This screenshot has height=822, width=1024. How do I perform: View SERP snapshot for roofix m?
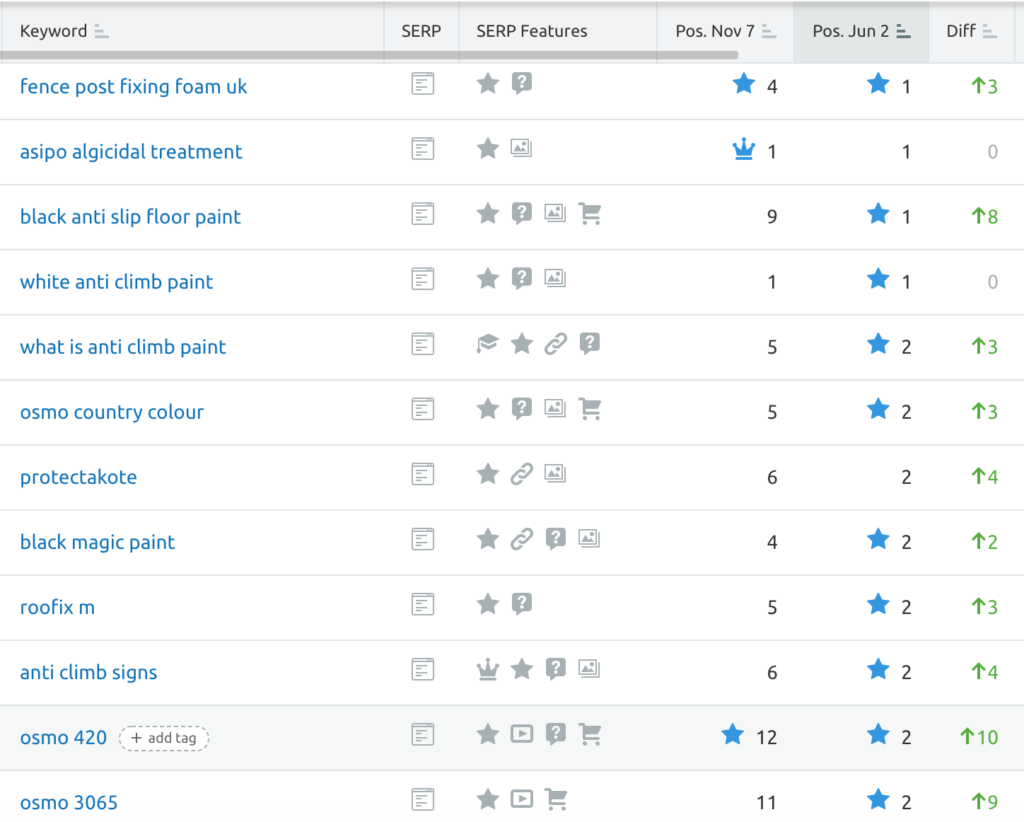tap(423, 605)
